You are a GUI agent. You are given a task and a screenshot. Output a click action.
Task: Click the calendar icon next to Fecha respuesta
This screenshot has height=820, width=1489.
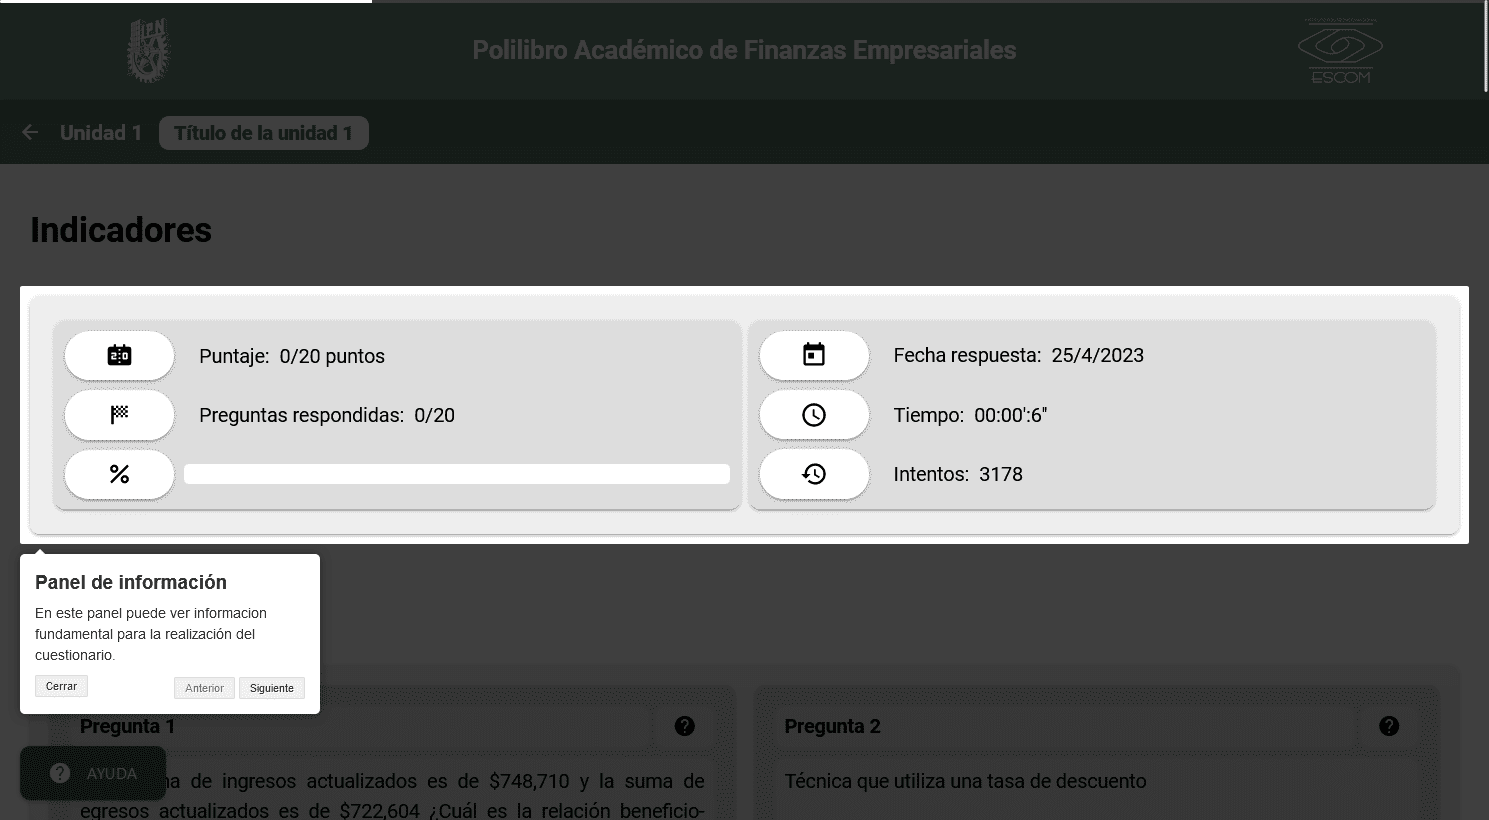(814, 355)
